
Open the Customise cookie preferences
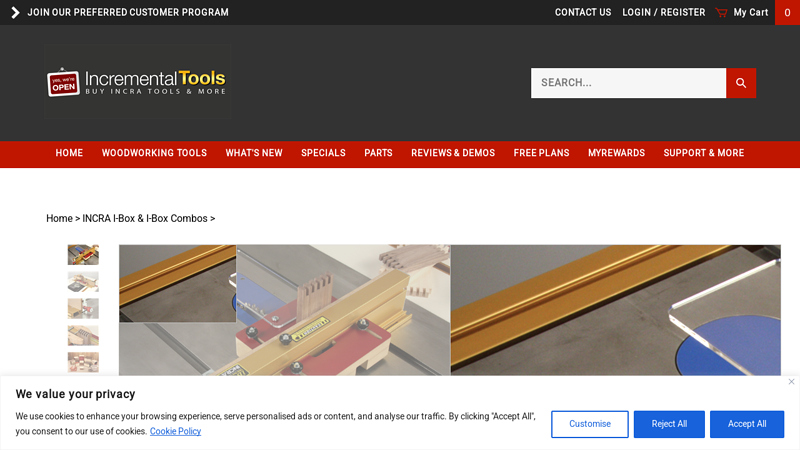(590, 424)
